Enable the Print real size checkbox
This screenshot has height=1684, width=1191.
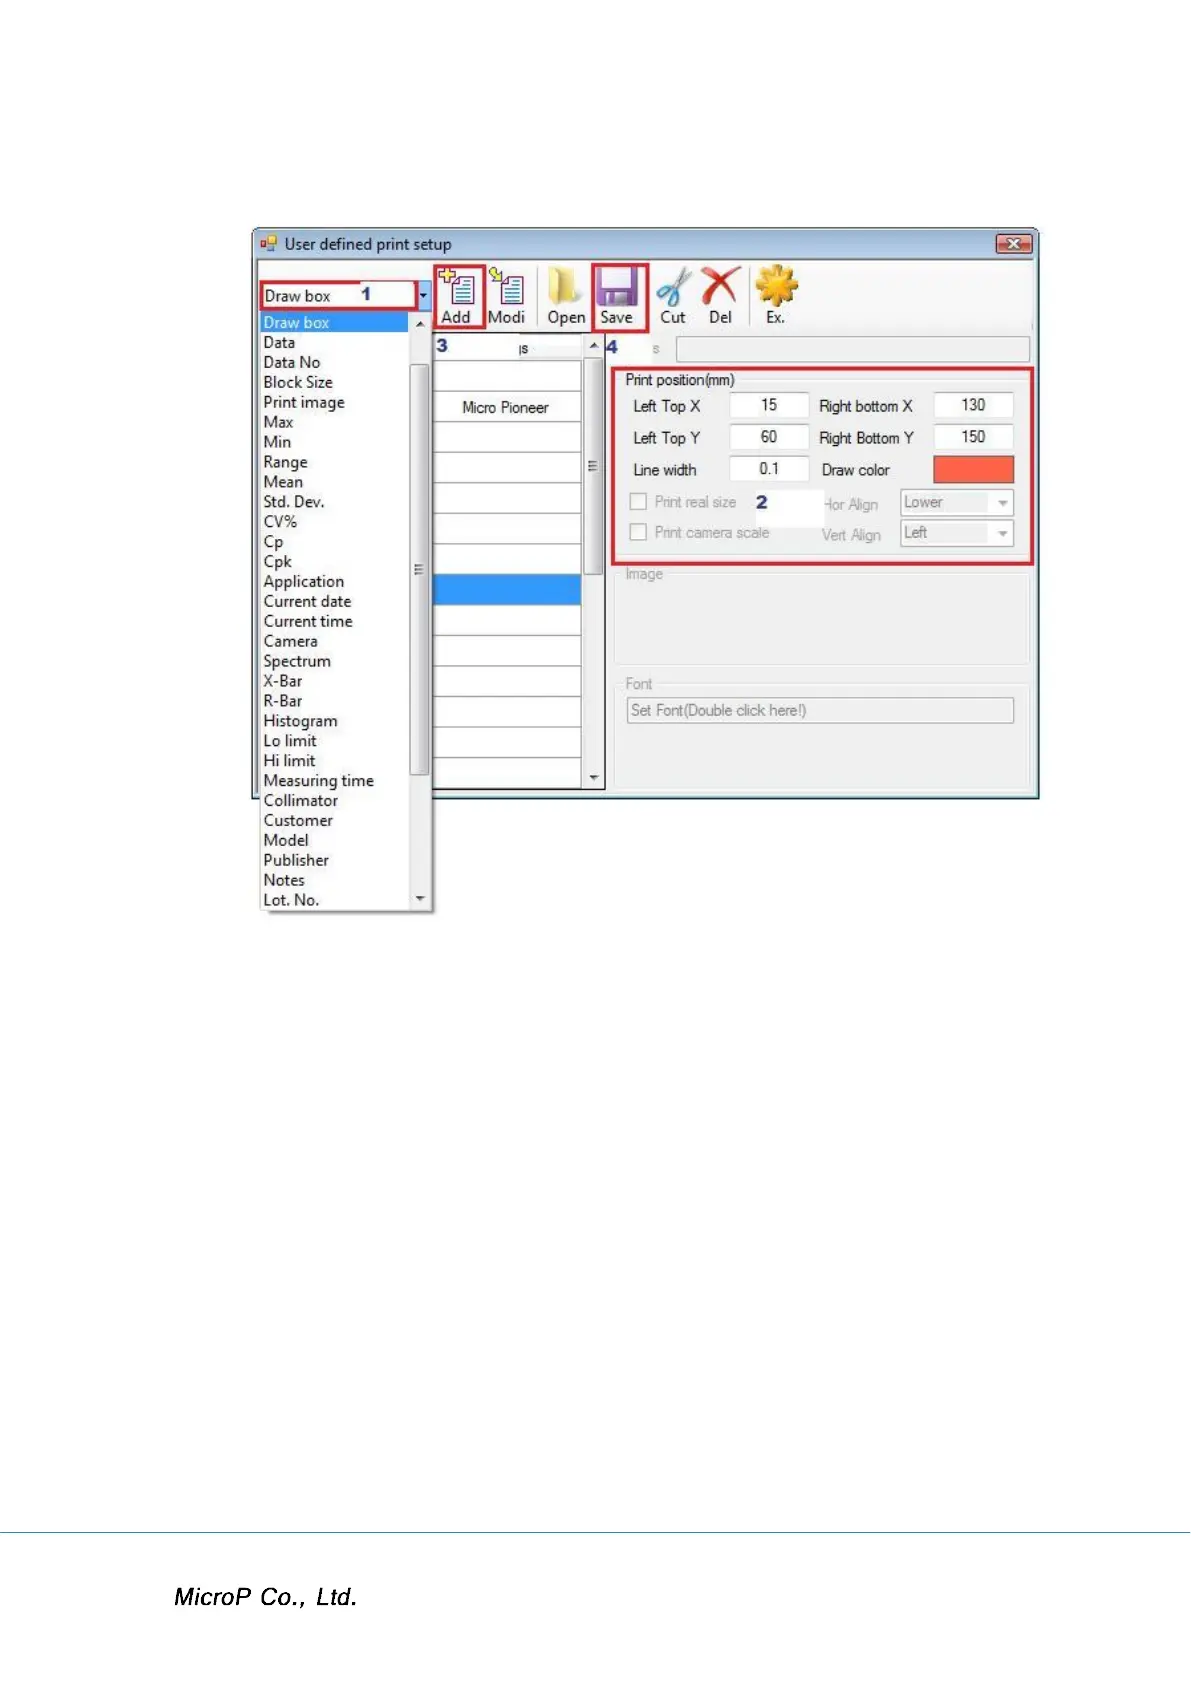click(638, 502)
